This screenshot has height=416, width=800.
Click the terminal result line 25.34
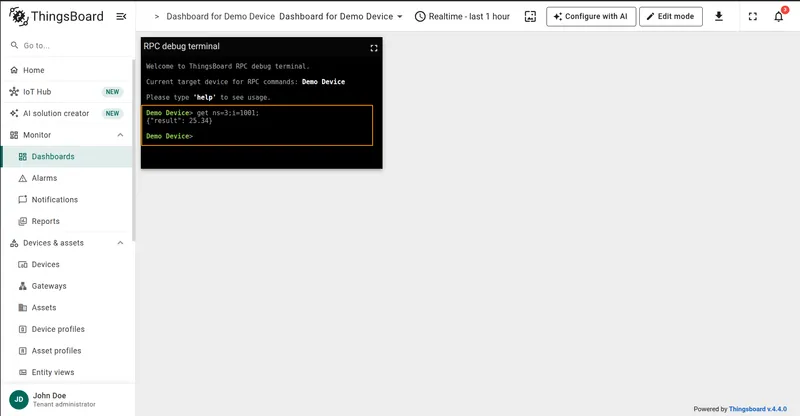click(x=179, y=121)
